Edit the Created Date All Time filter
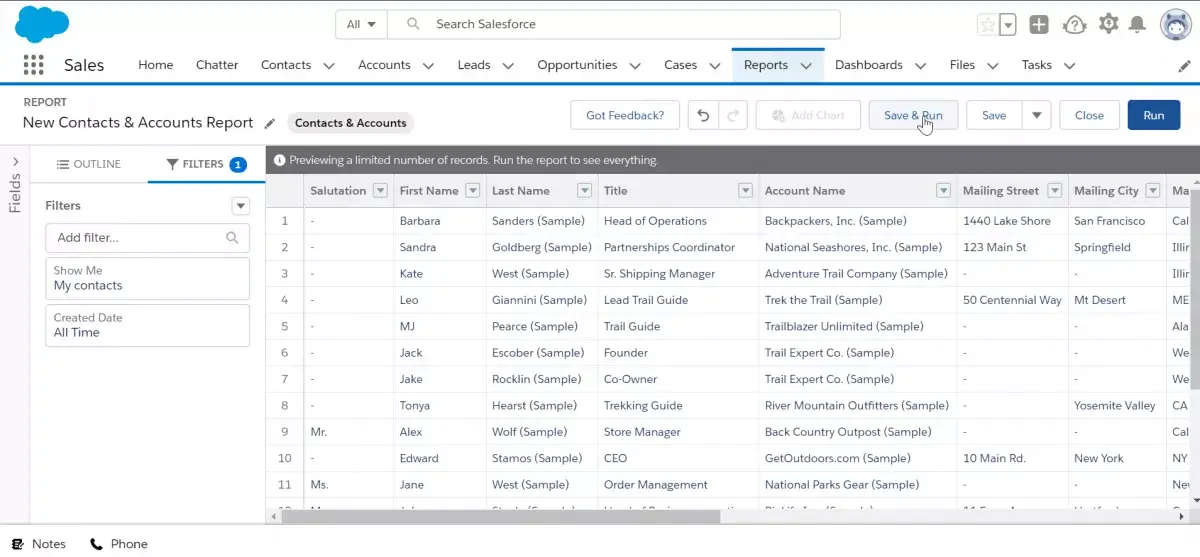Screen dimensions: 1200x557 (147, 325)
